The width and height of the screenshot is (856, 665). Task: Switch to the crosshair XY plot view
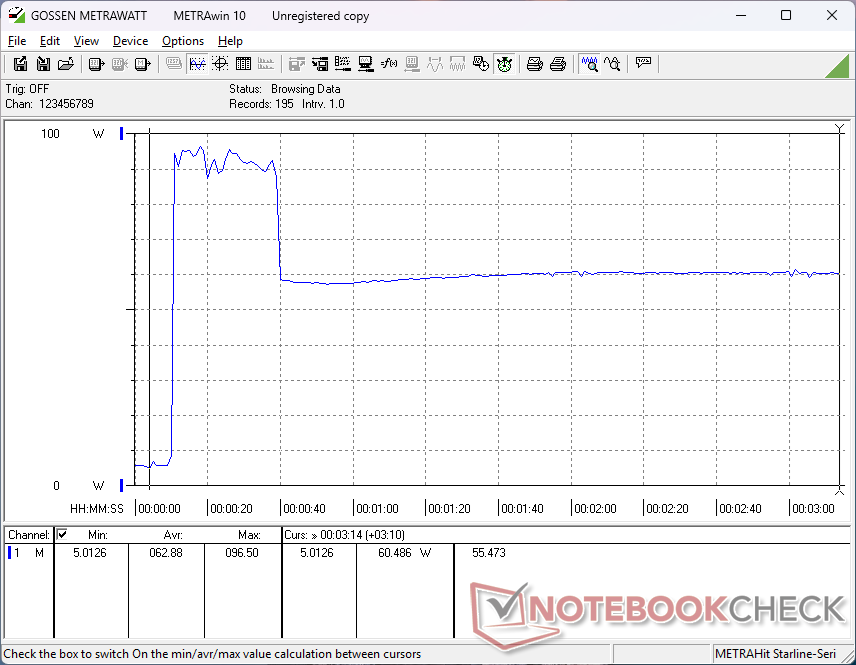[x=219, y=64]
